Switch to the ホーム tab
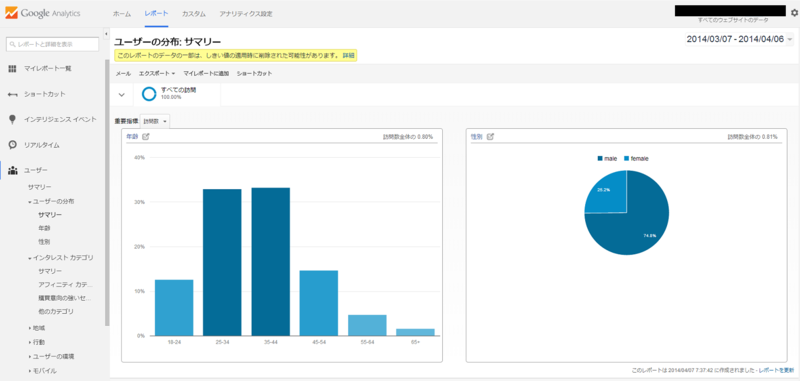This screenshot has height=381, width=800. 122,14
